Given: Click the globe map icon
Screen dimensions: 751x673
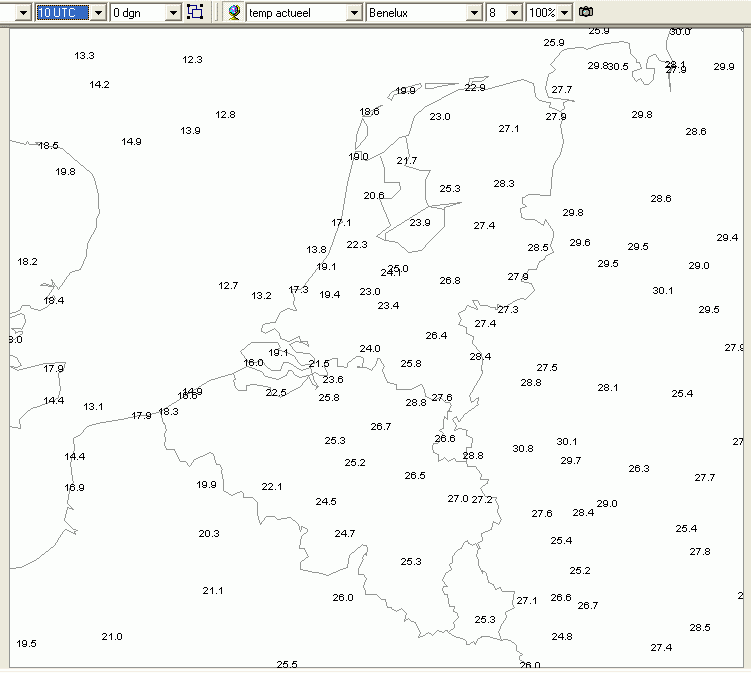Looking at the screenshot, I should 234,12.
